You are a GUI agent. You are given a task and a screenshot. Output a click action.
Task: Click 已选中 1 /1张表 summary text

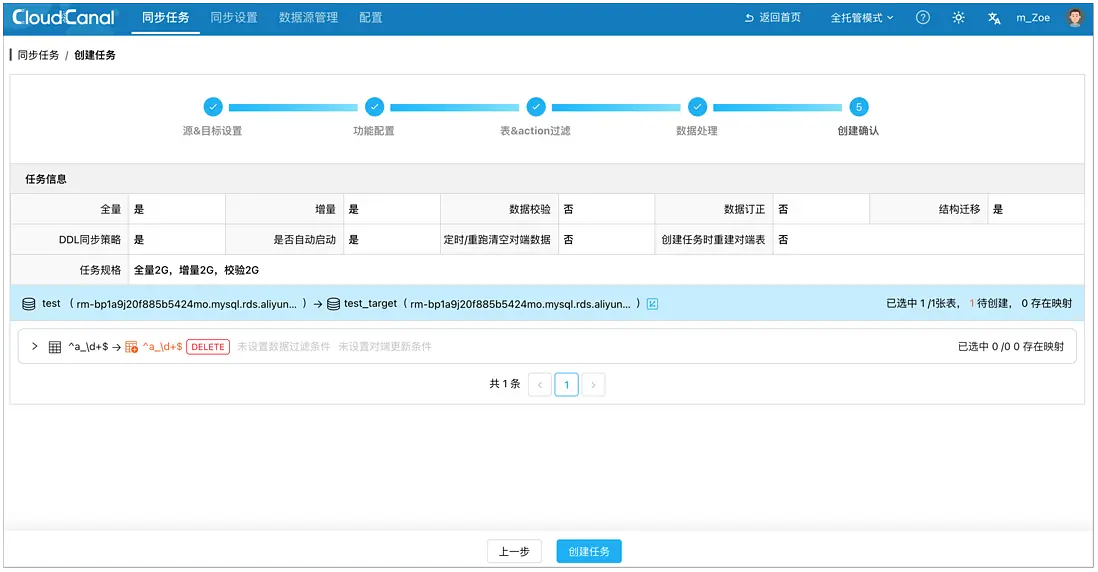pyautogui.click(x=922, y=304)
